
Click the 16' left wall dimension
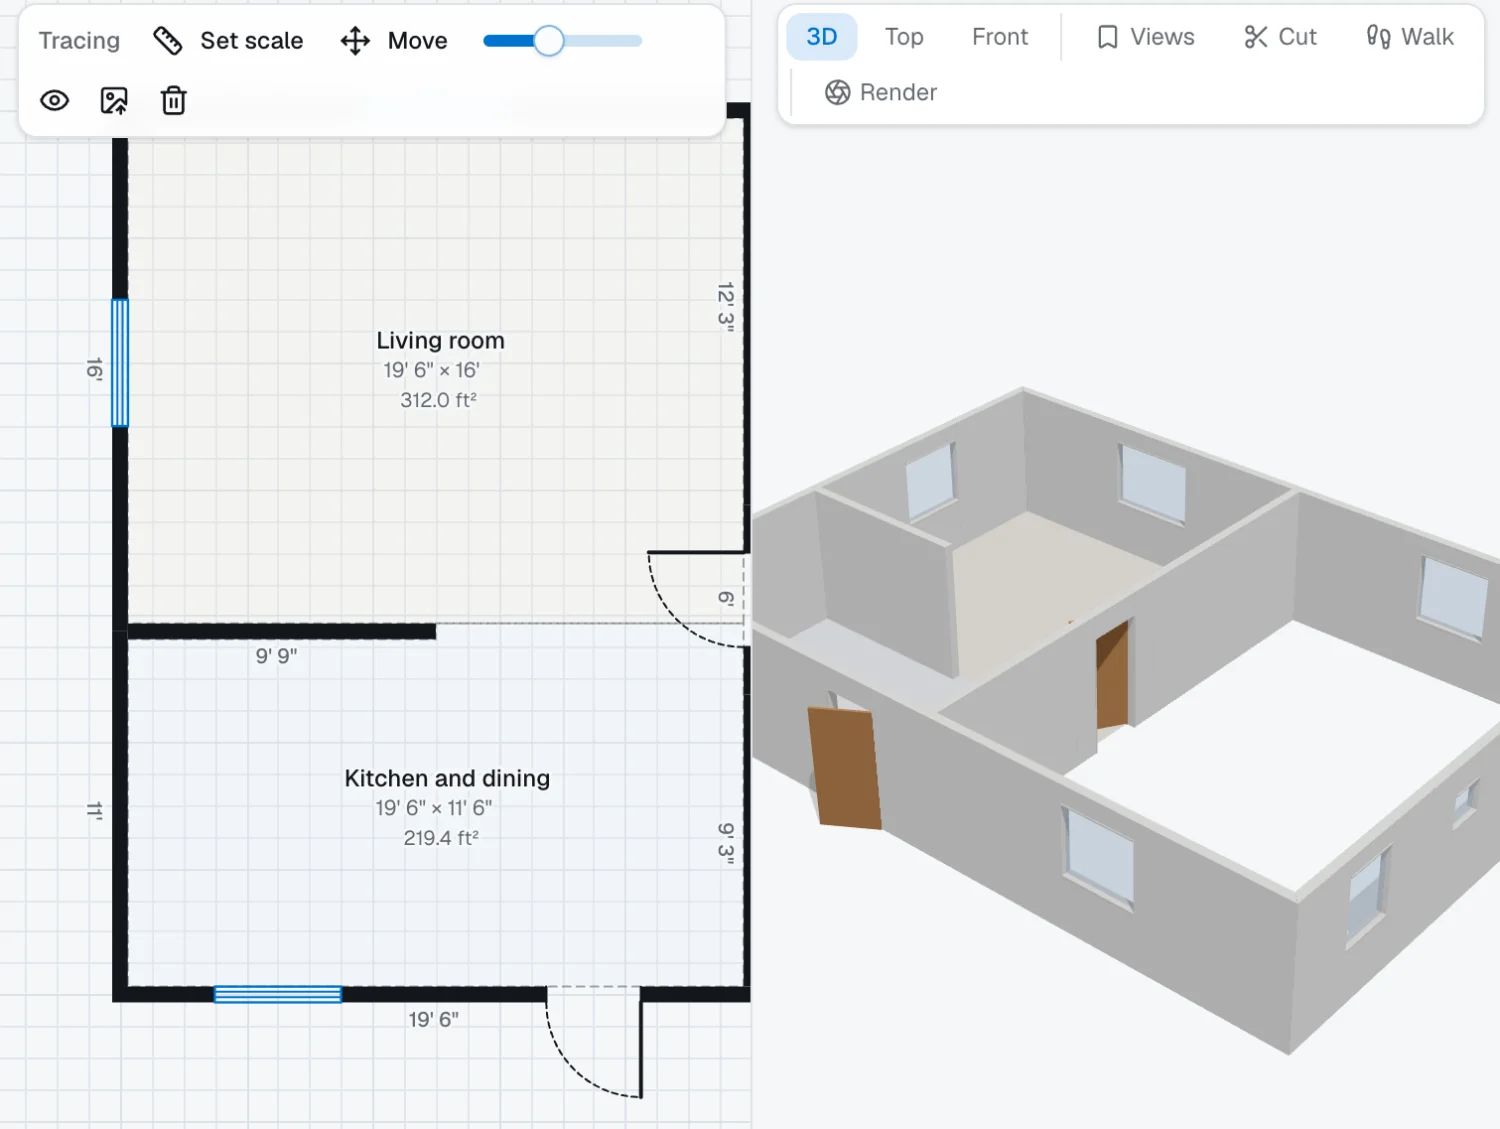[x=94, y=369]
